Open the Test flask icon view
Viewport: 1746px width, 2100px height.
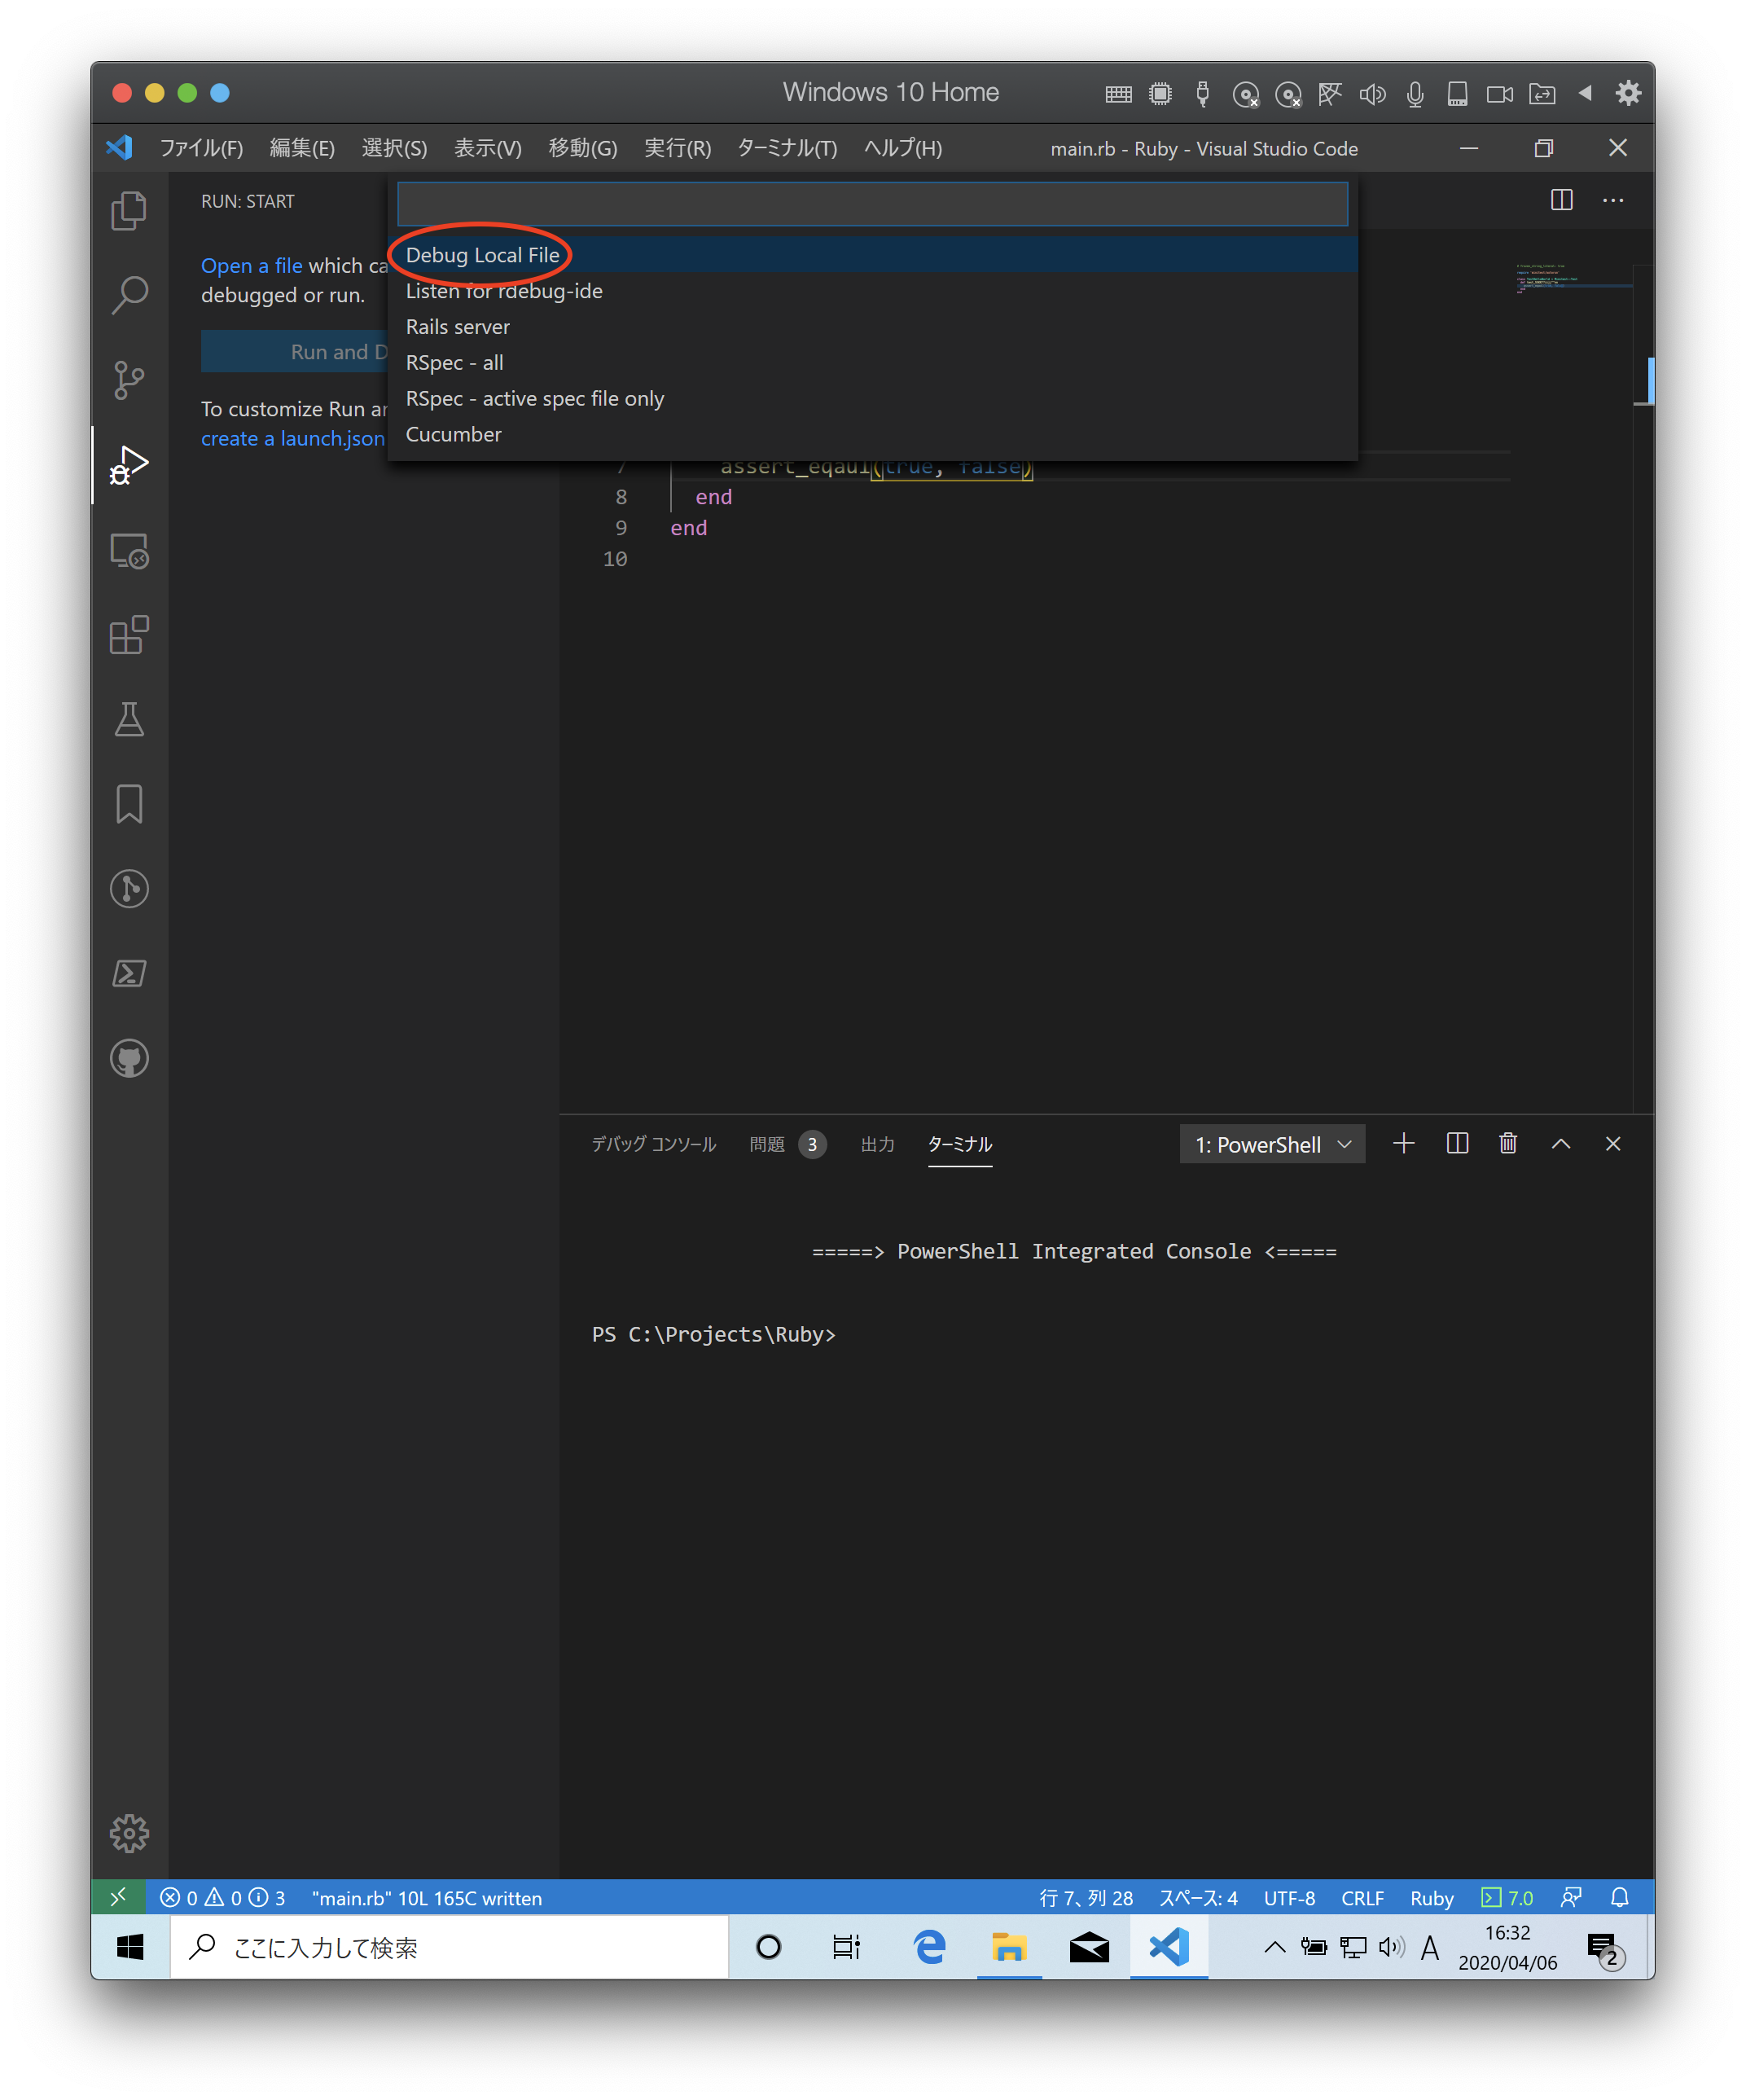[x=129, y=720]
